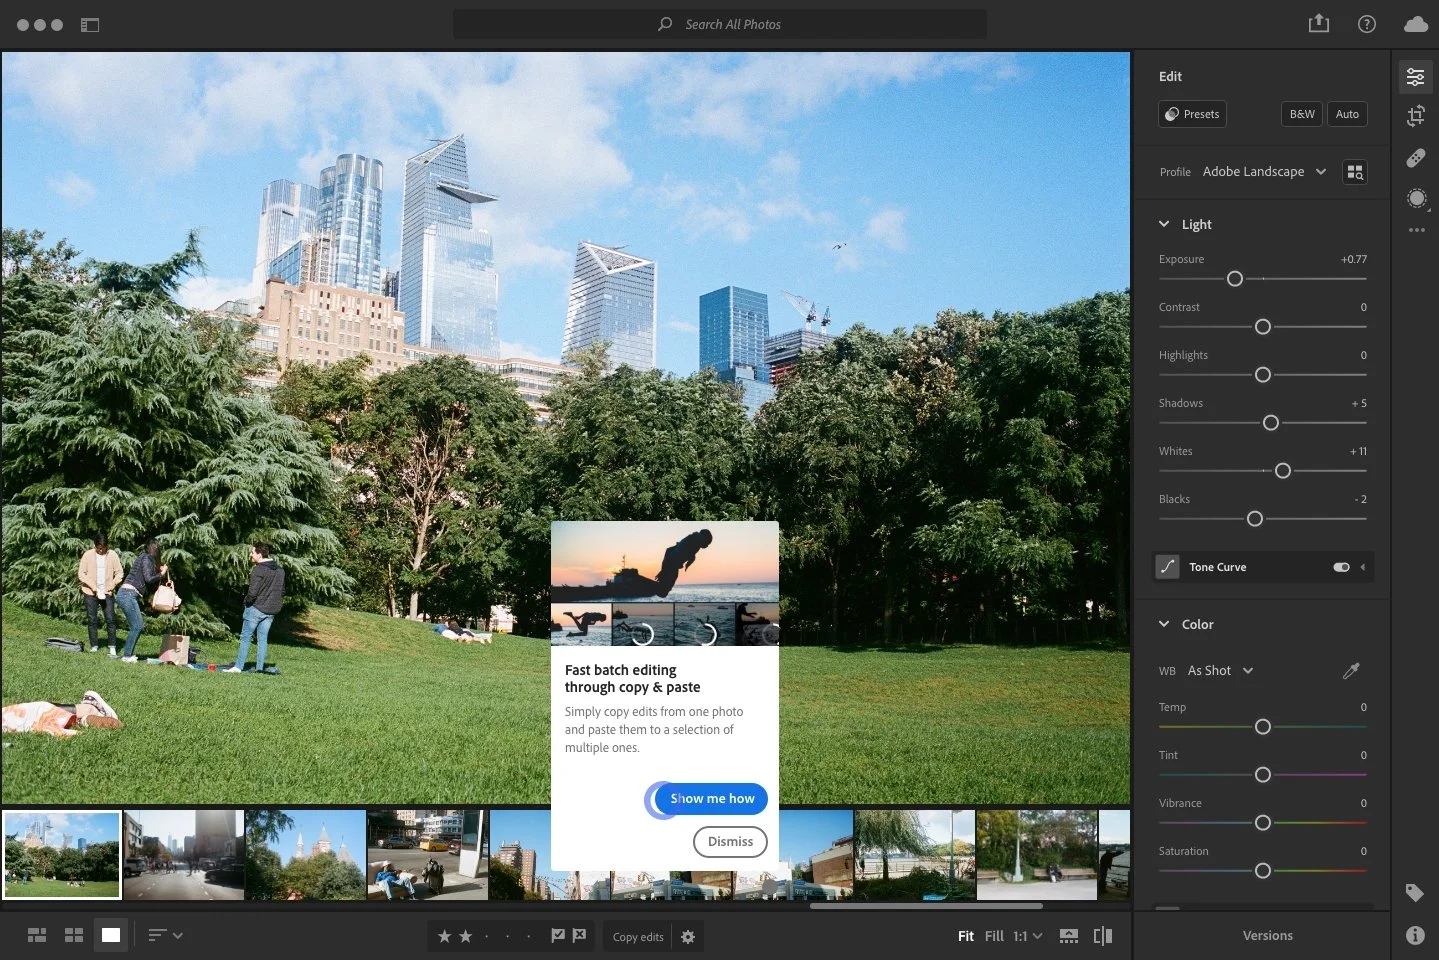Click the Tint slider handle
This screenshot has height=960, width=1439.
pyautogui.click(x=1263, y=775)
